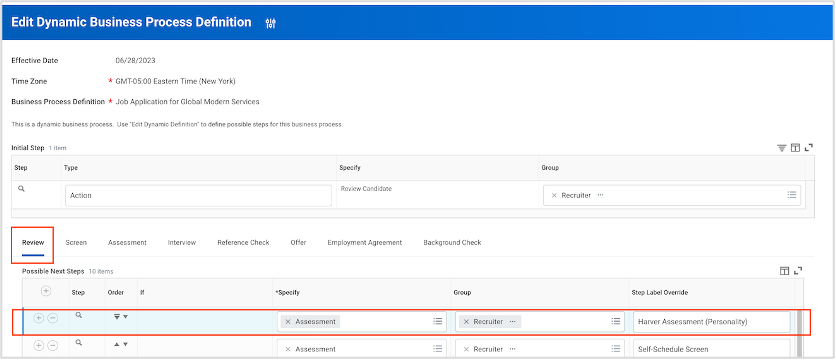Open ellipsis for Recruiter in Self-Schedule Screen row
836x360 pixels.
tap(512, 349)
